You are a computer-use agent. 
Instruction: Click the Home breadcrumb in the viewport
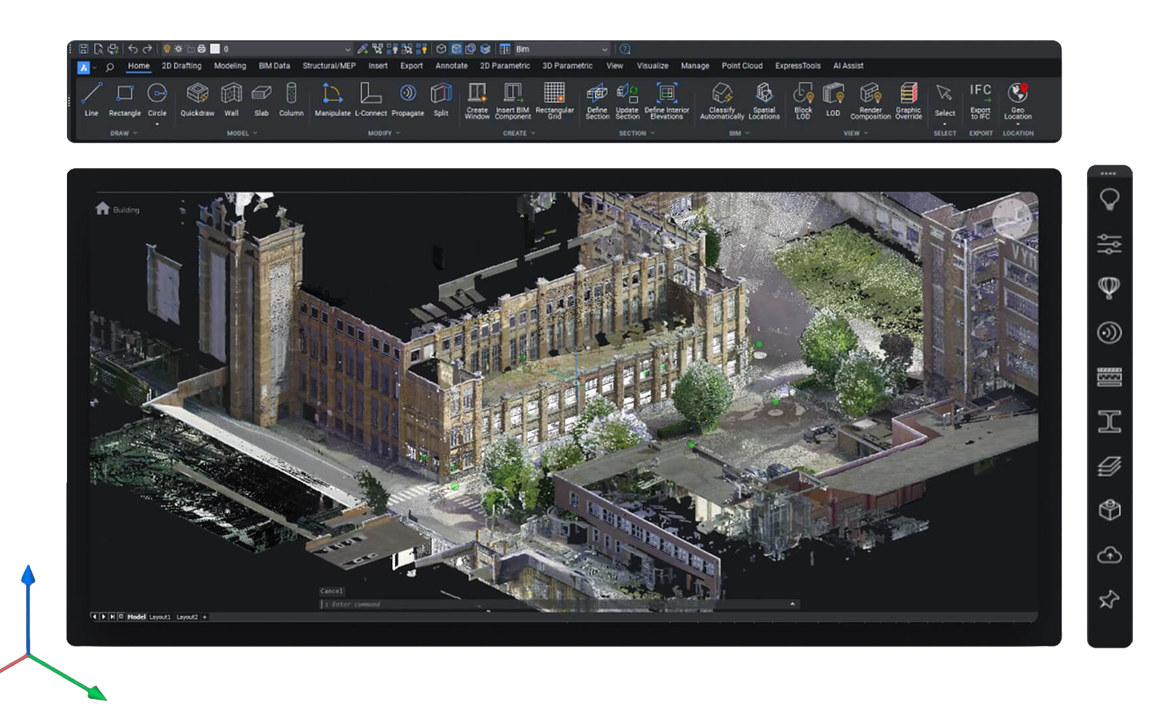101,208
